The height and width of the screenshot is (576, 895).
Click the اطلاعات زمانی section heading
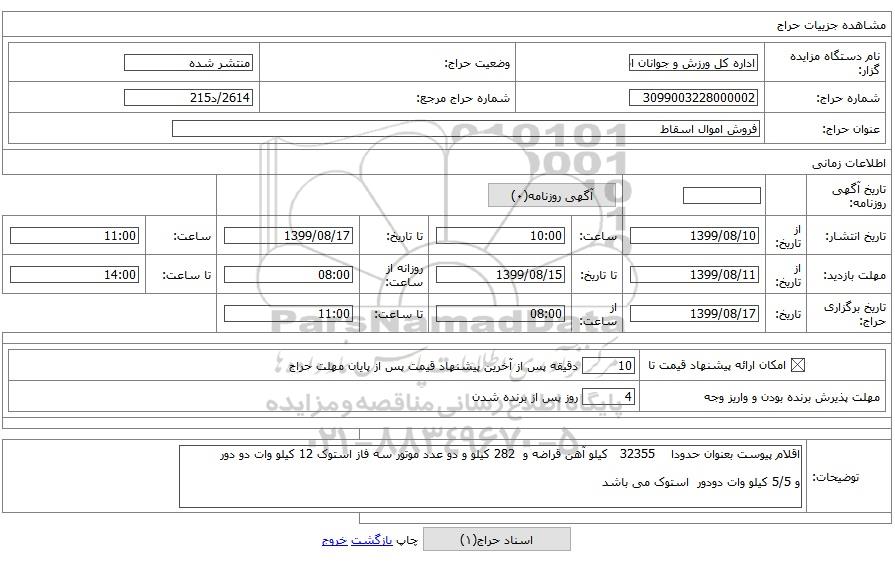click(x=849, y=164)
